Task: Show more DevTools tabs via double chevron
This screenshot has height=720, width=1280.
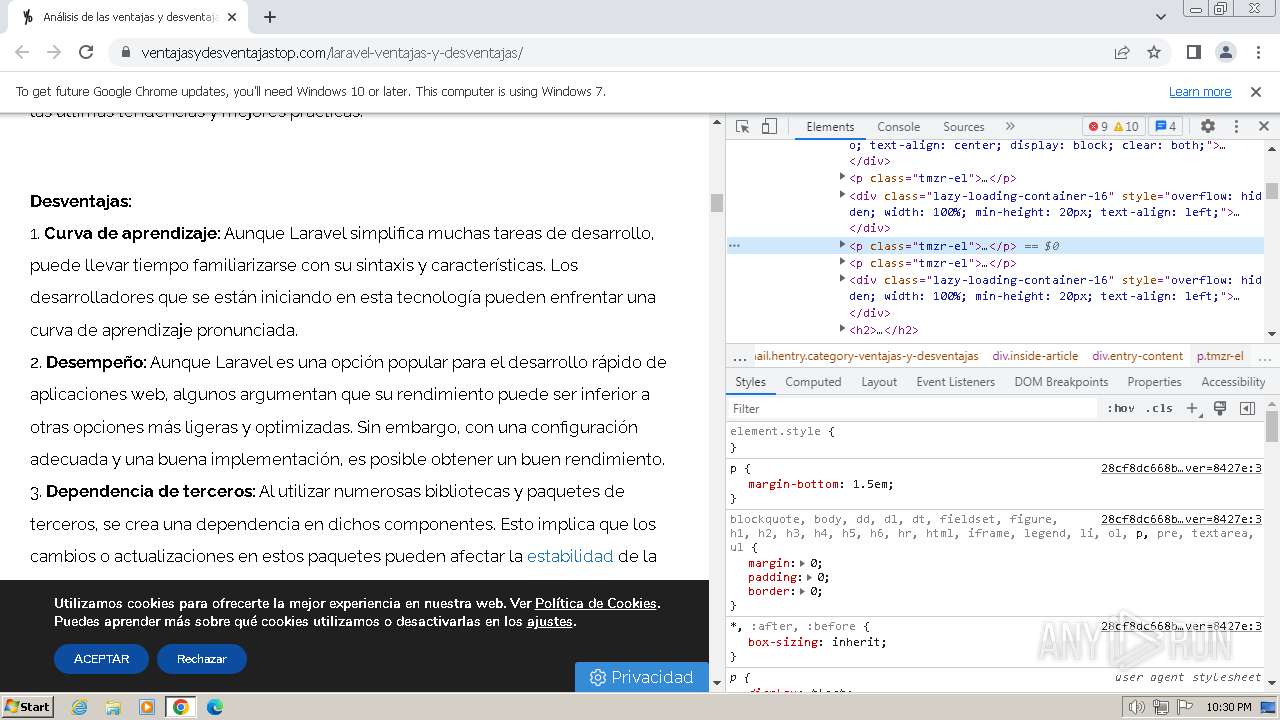Action: point(1010,127)
